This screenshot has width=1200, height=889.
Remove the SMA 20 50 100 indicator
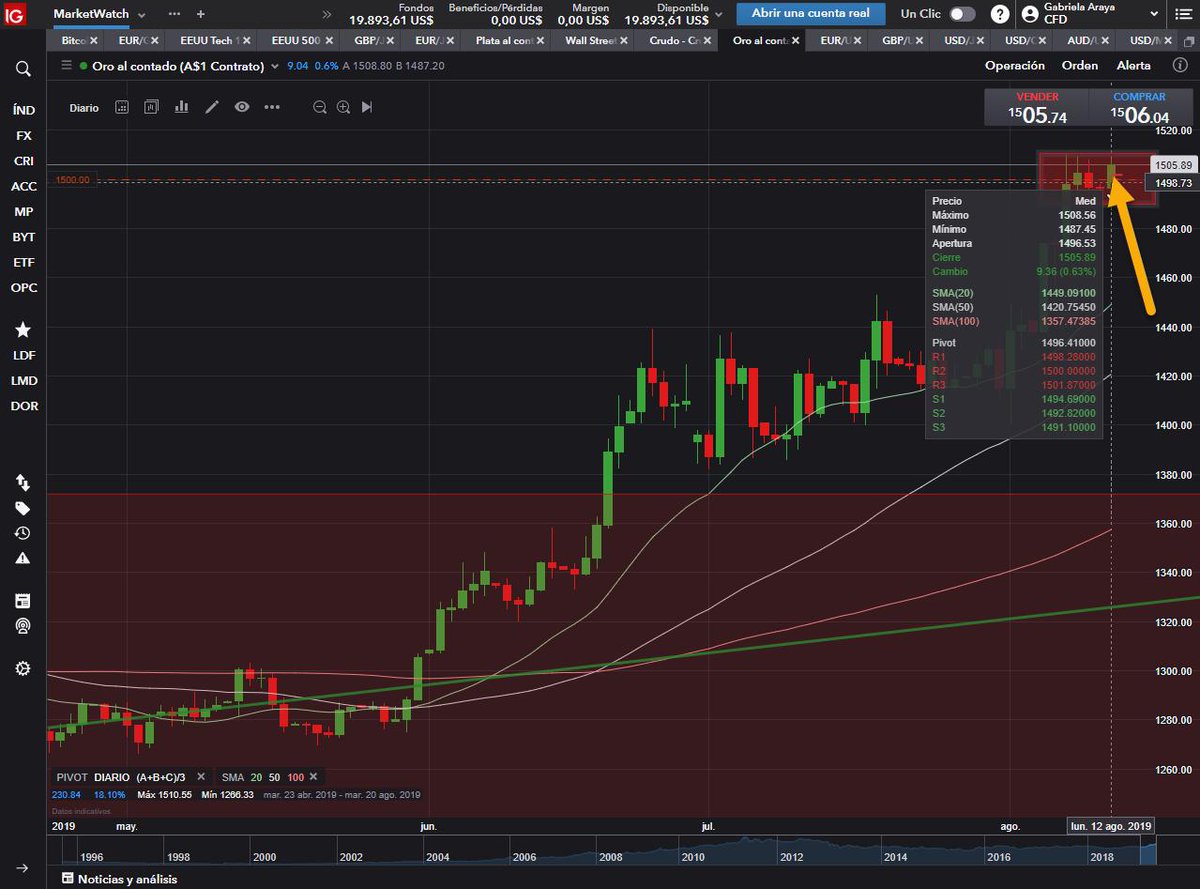(x=313, y=777)
